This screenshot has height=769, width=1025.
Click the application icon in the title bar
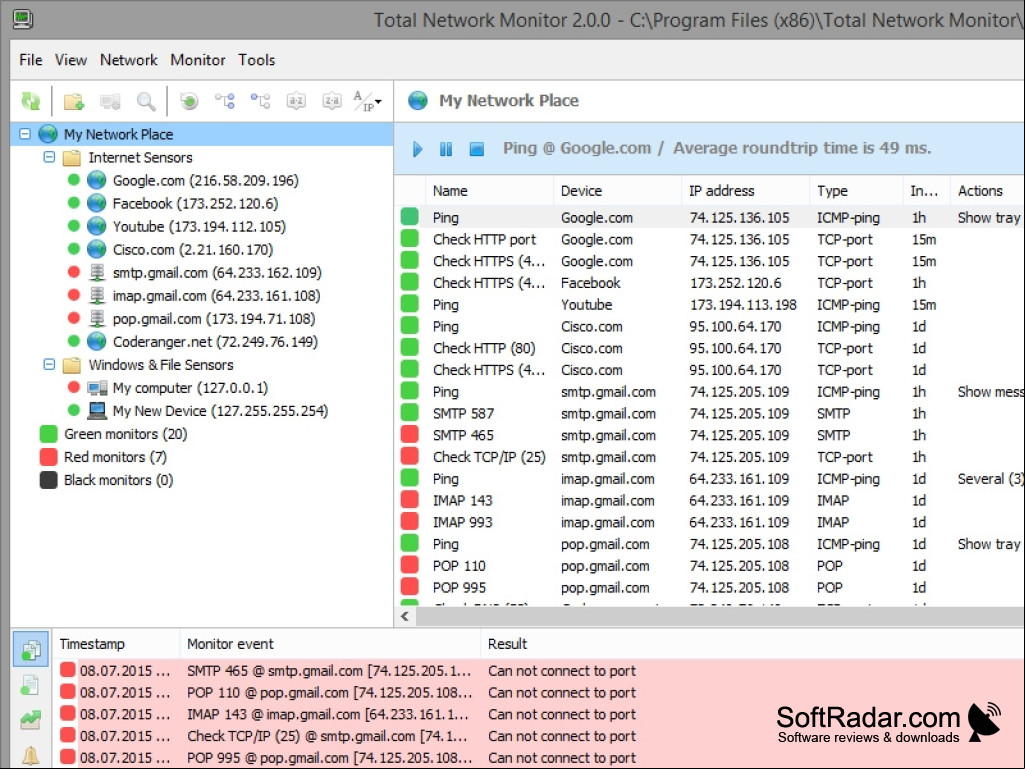(24, 19)
